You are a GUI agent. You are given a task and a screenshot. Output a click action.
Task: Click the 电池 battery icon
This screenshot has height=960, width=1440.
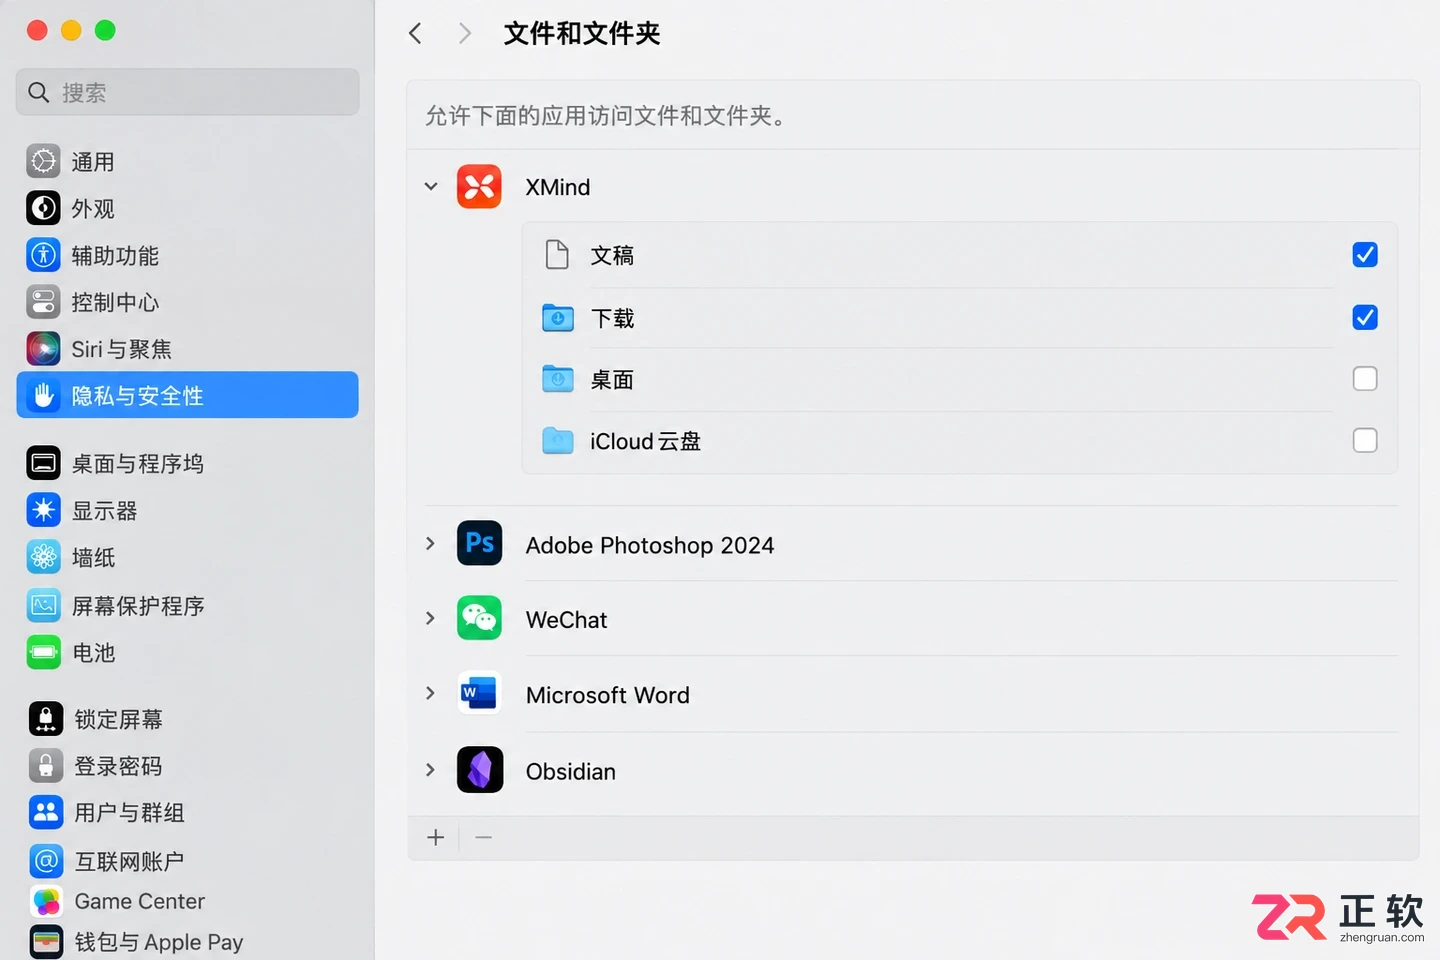point(43,653)
